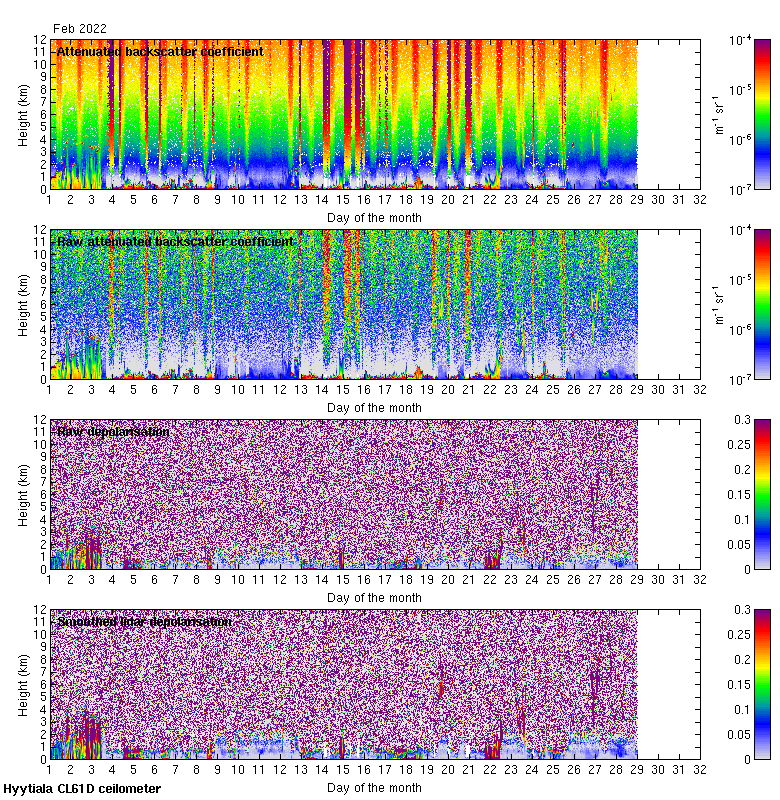Viewport: 780px width, 800px height.
Task: Click the raw depolarisation colorbar
Action: click(762, 494)
